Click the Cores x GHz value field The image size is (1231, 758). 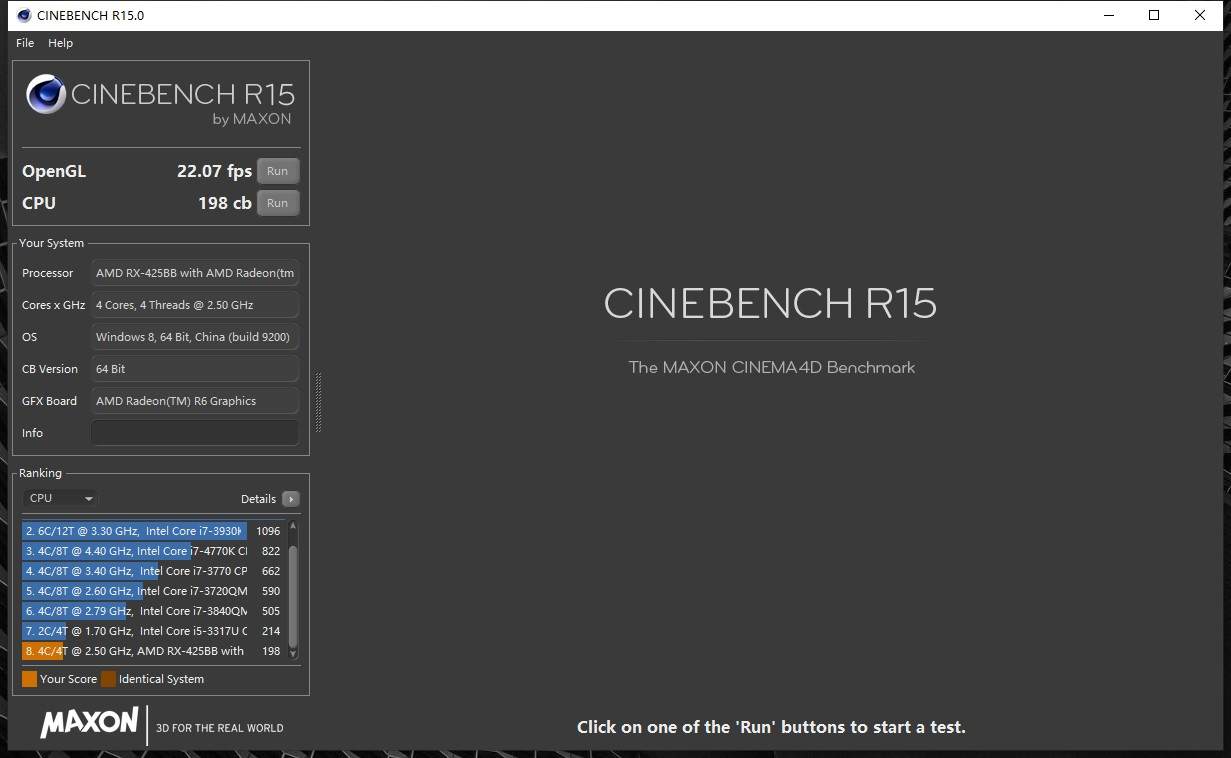point(195,305)
